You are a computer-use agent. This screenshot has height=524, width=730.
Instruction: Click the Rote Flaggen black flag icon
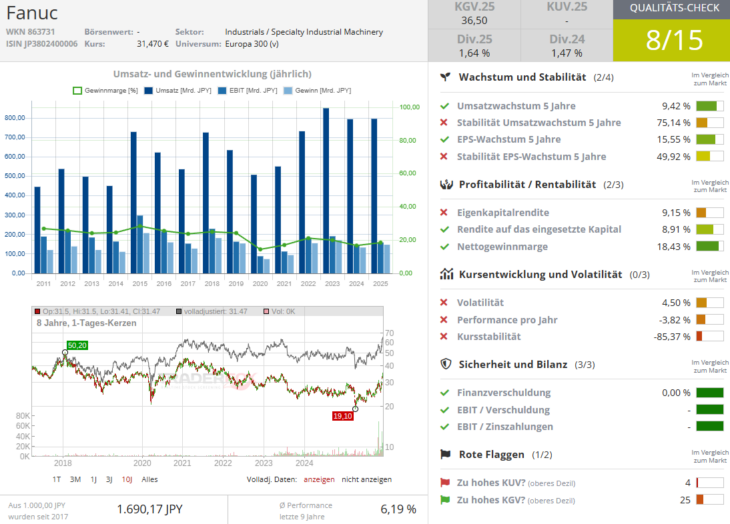[x=445, y=454]
